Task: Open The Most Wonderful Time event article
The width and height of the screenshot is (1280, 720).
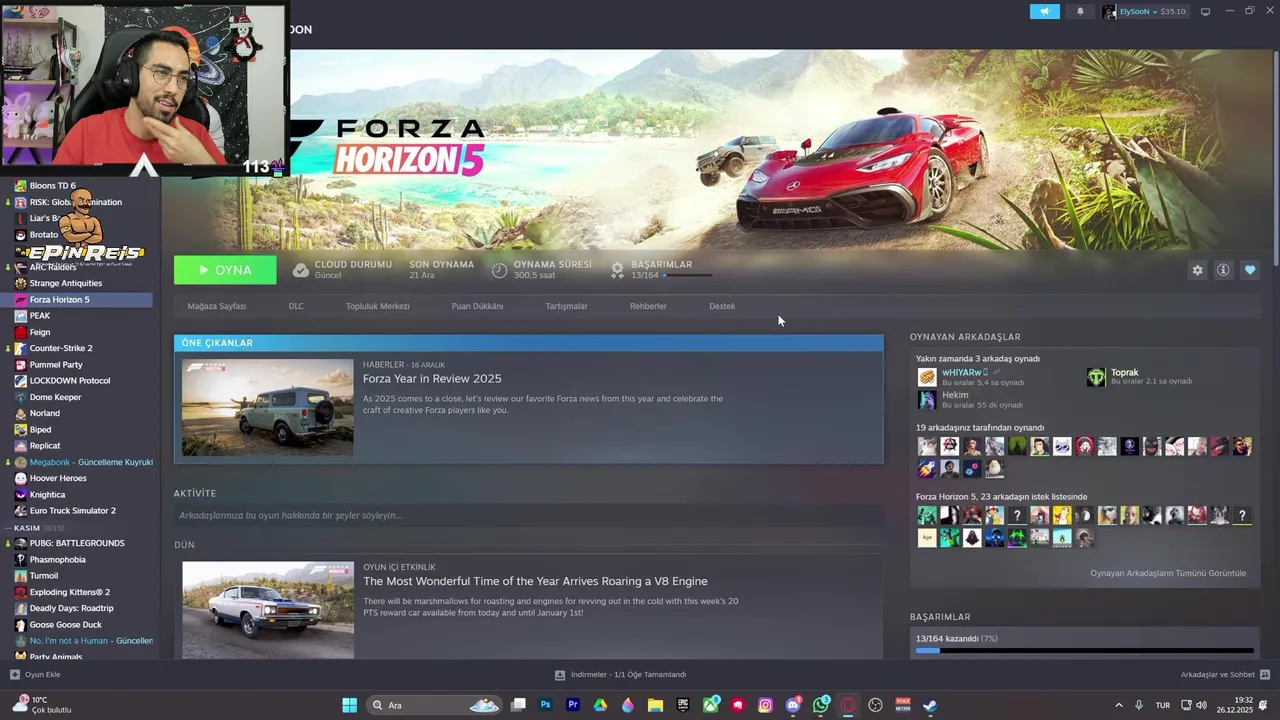Action: pyautogui.click(x=535, y=581)
